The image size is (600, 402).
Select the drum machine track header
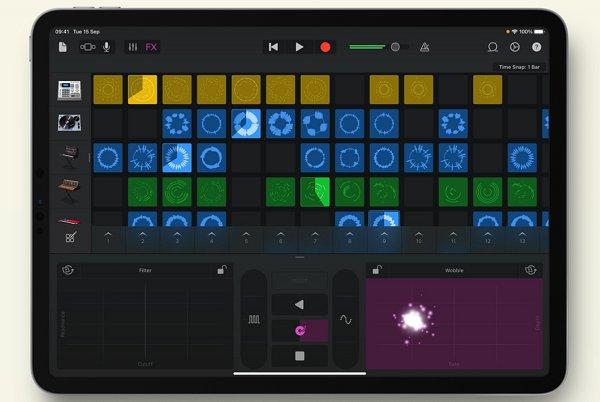point(69,90)
